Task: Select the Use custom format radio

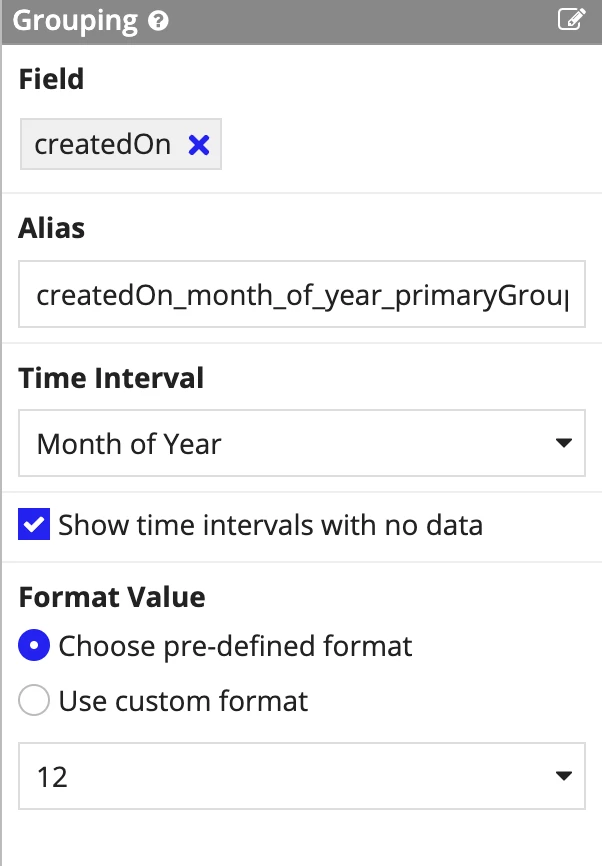Action: tap(34, 700)
